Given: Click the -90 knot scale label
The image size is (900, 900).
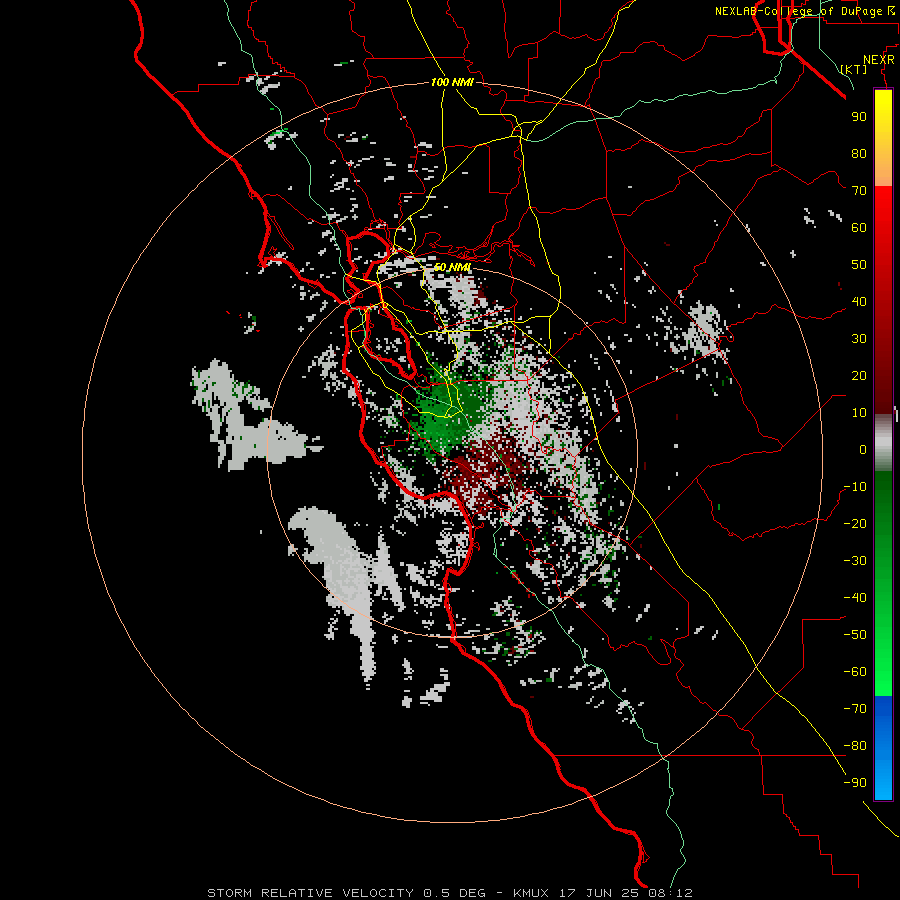Looking at the screenshot, I should [x=855, y=783].
